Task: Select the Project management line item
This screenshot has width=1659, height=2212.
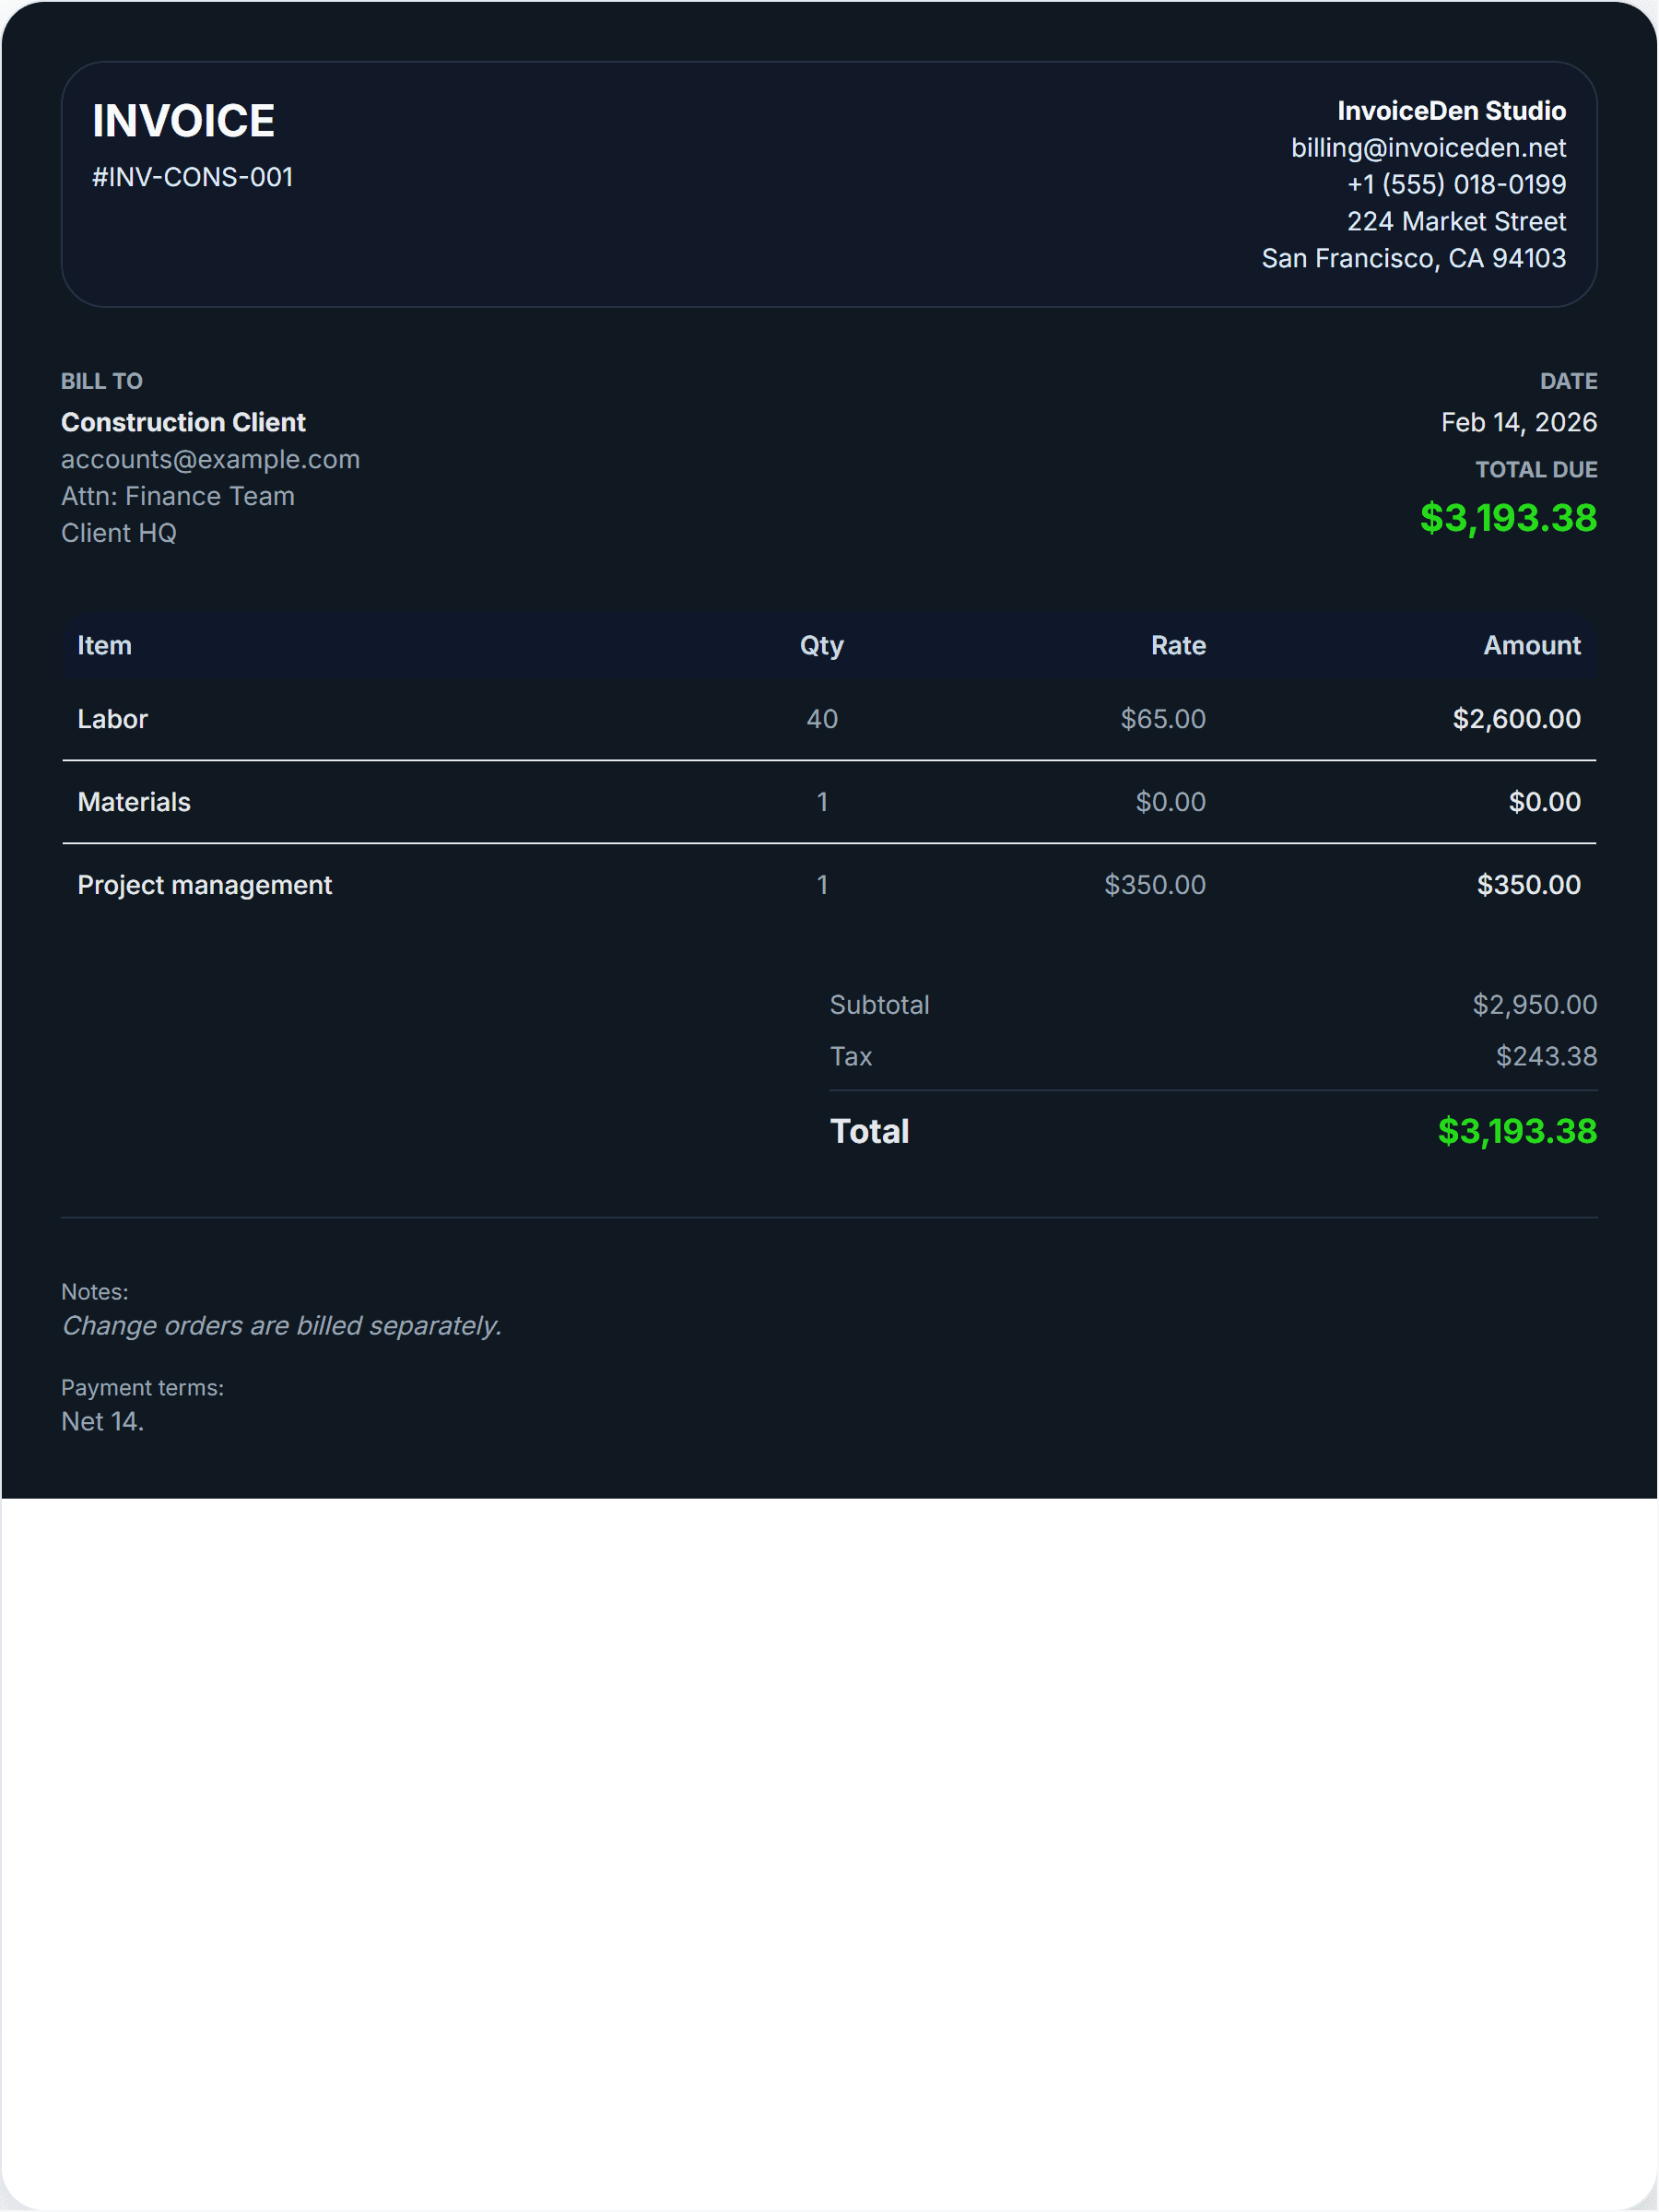Action: click(204, 885)
